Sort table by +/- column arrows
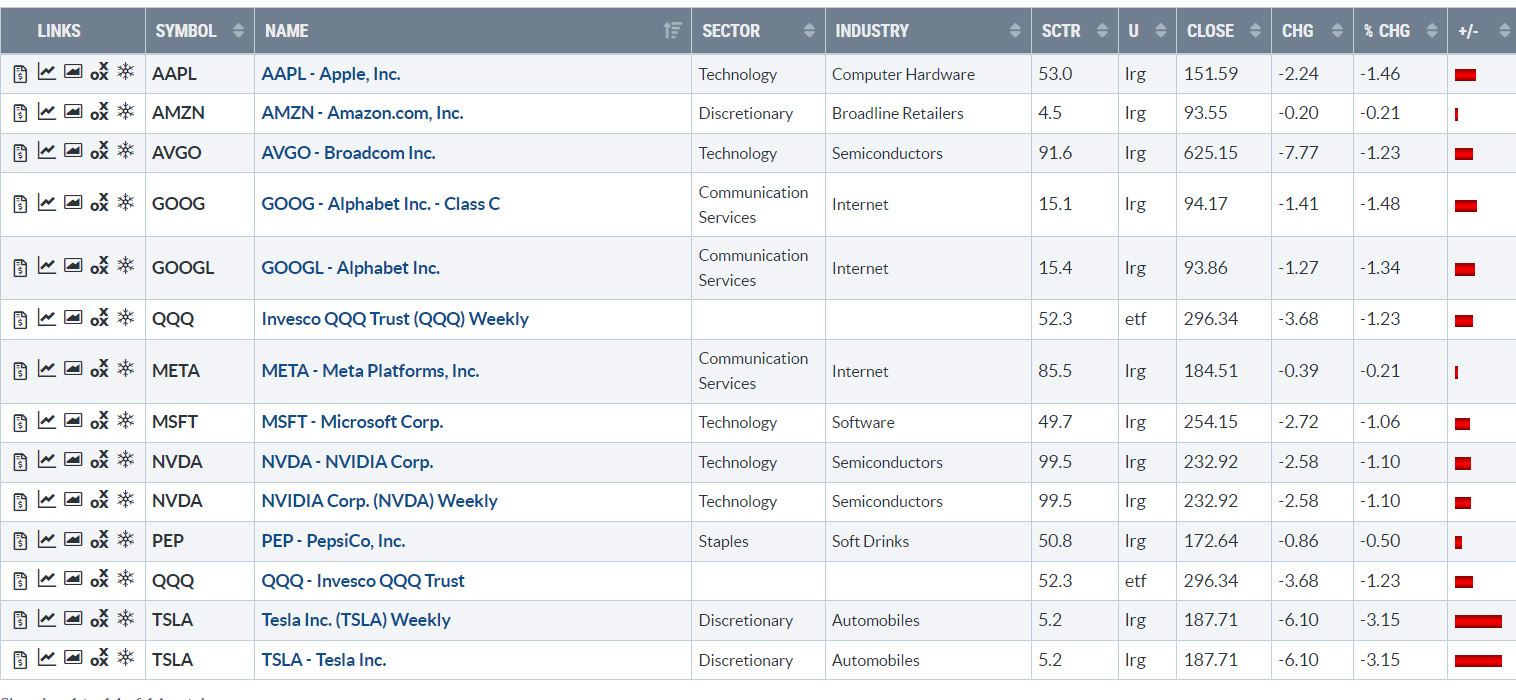Screen dimensions: 1516x700 click(1504, 31)
